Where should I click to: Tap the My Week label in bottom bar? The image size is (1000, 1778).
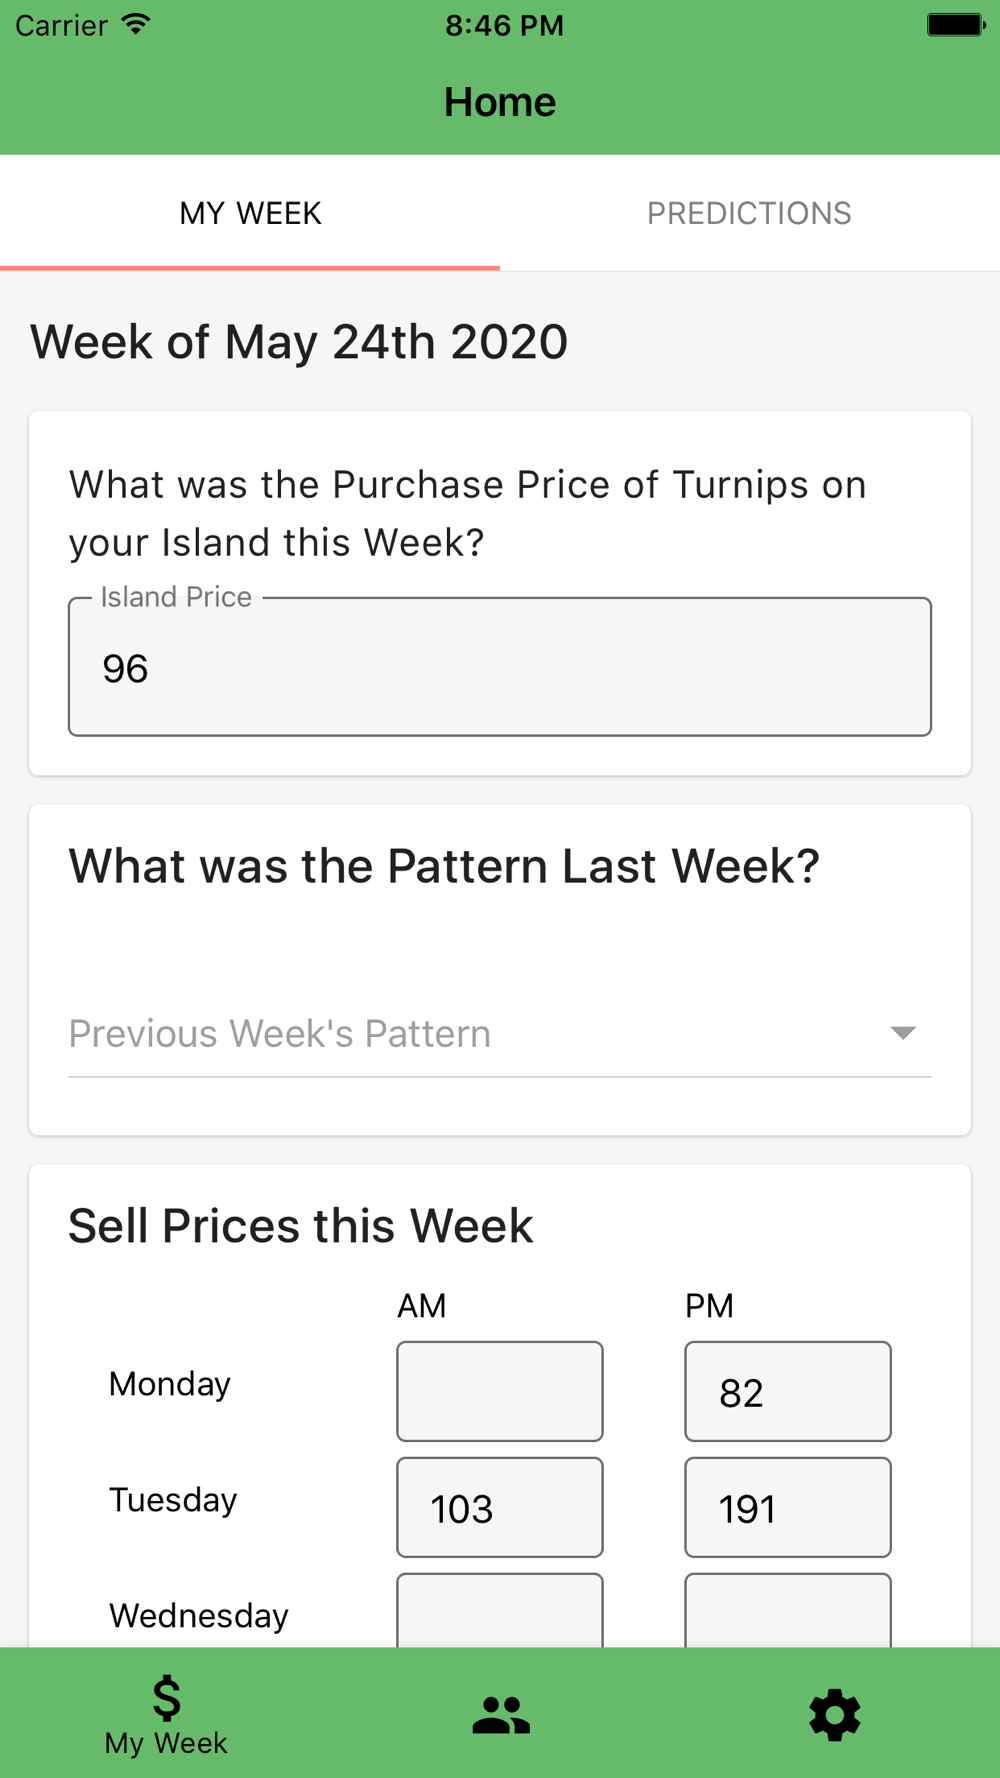pos(166,1743)
